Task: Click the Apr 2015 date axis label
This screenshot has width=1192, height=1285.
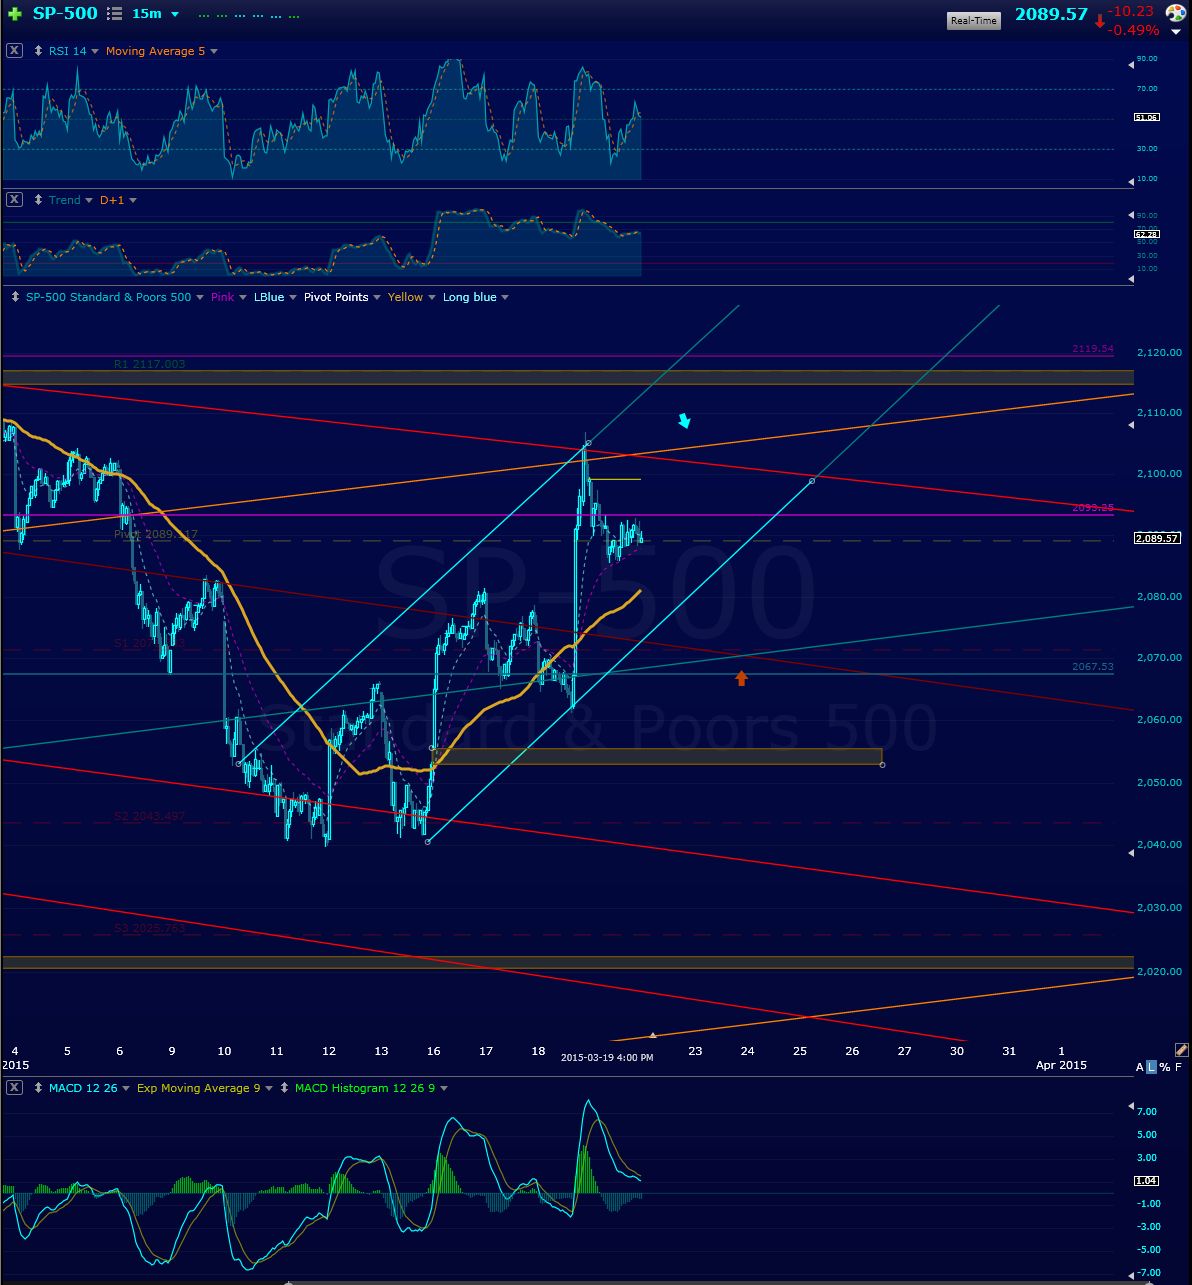Action: coord(1061,1065)
